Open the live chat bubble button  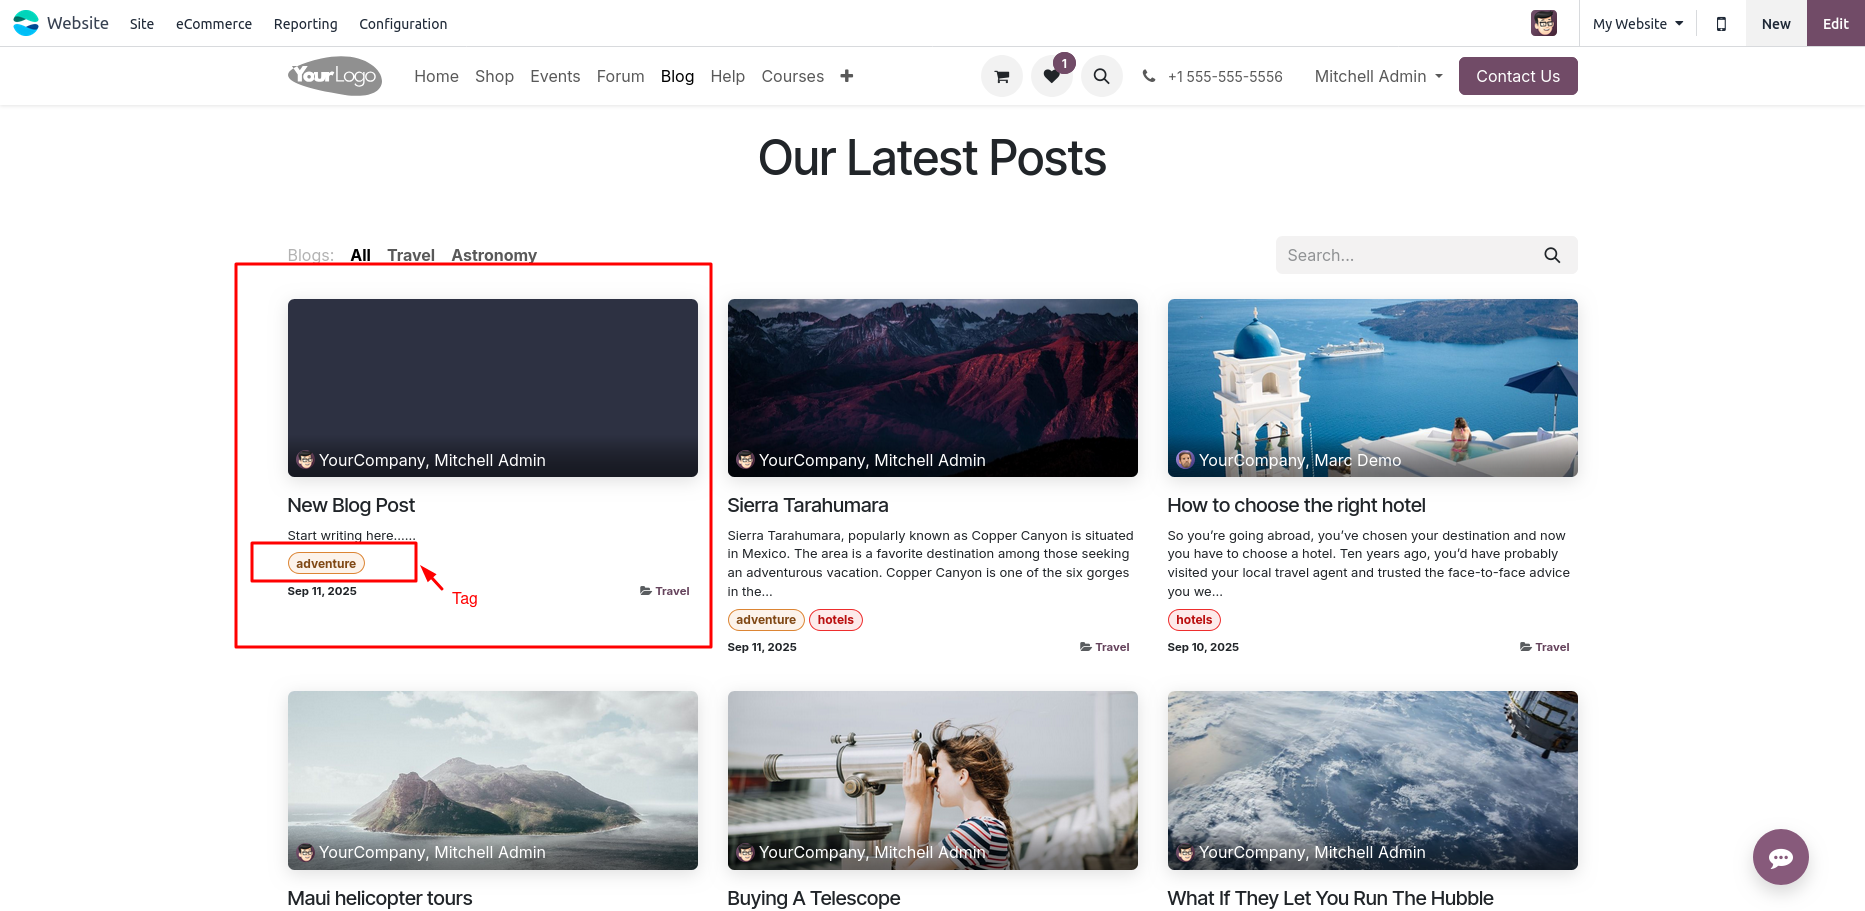click(x=1780, y=857)
